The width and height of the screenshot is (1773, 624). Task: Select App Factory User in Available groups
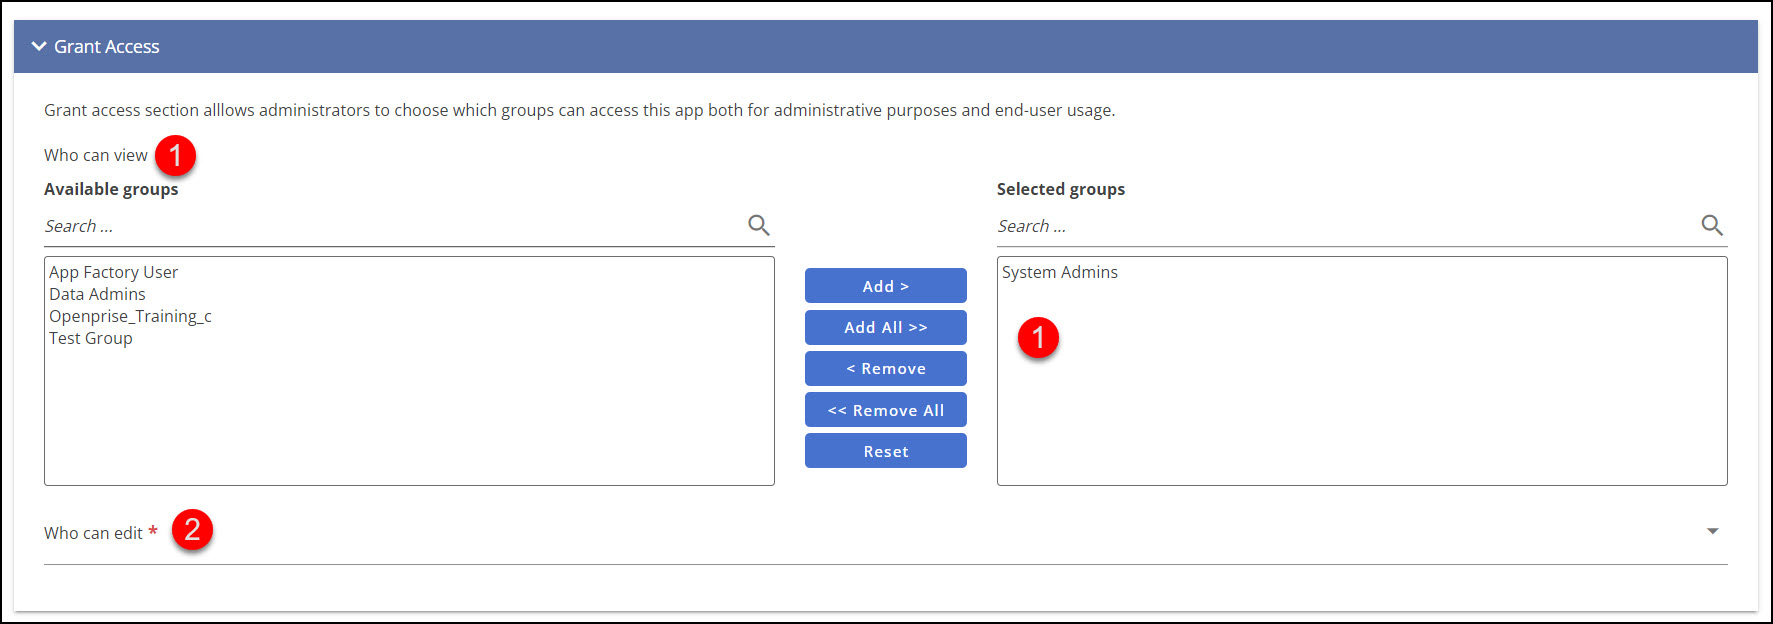pos(114,272)
